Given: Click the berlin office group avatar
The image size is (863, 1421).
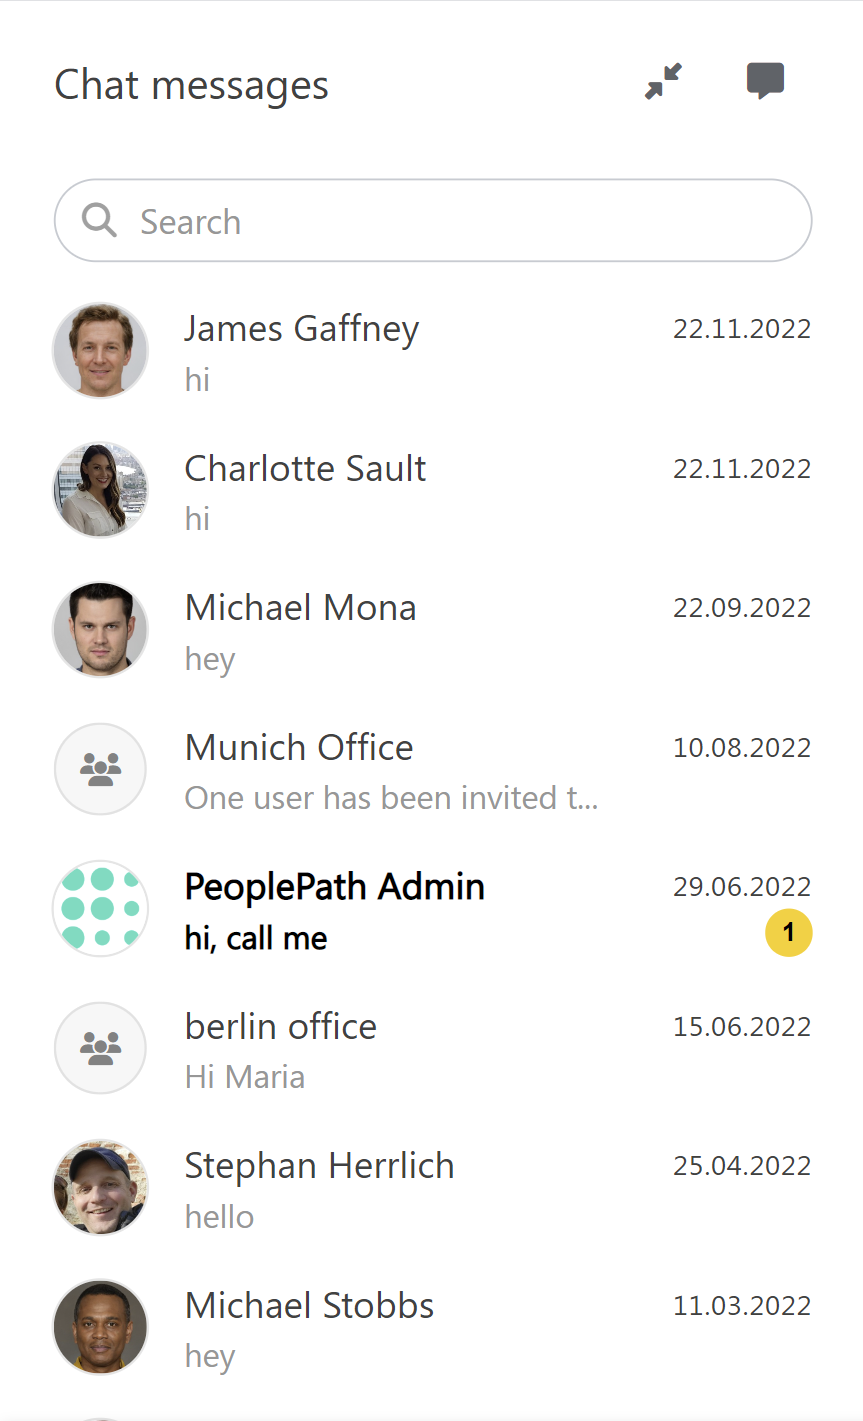Looking at the screenshot, I should (100, 1047).
